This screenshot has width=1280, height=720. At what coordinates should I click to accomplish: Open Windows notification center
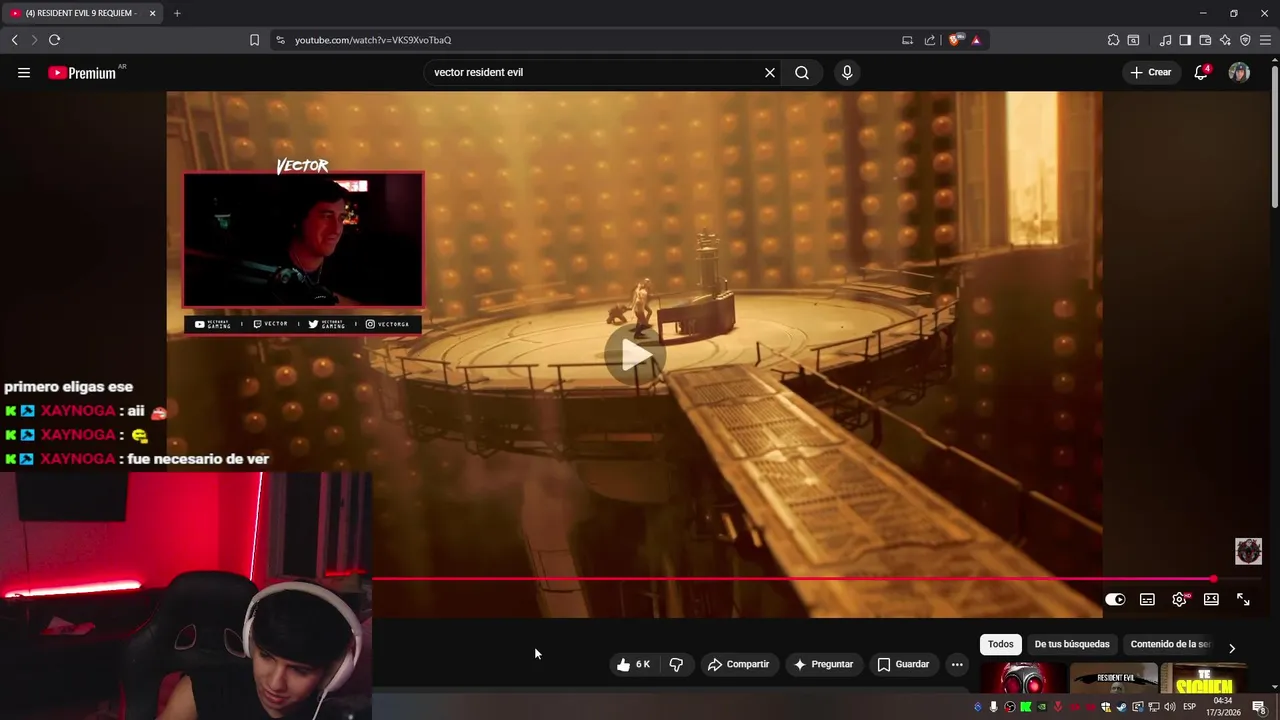tap(1259, 707)
